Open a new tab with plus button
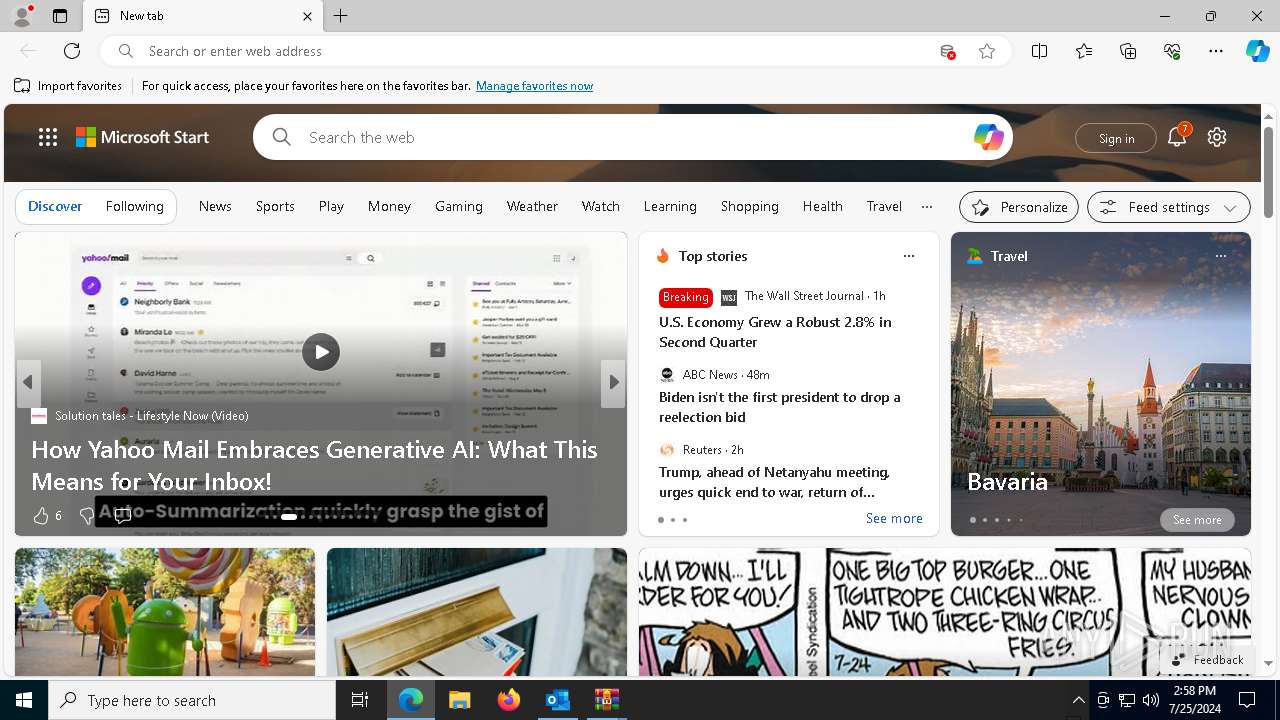1280x720 pixels. 340,16
